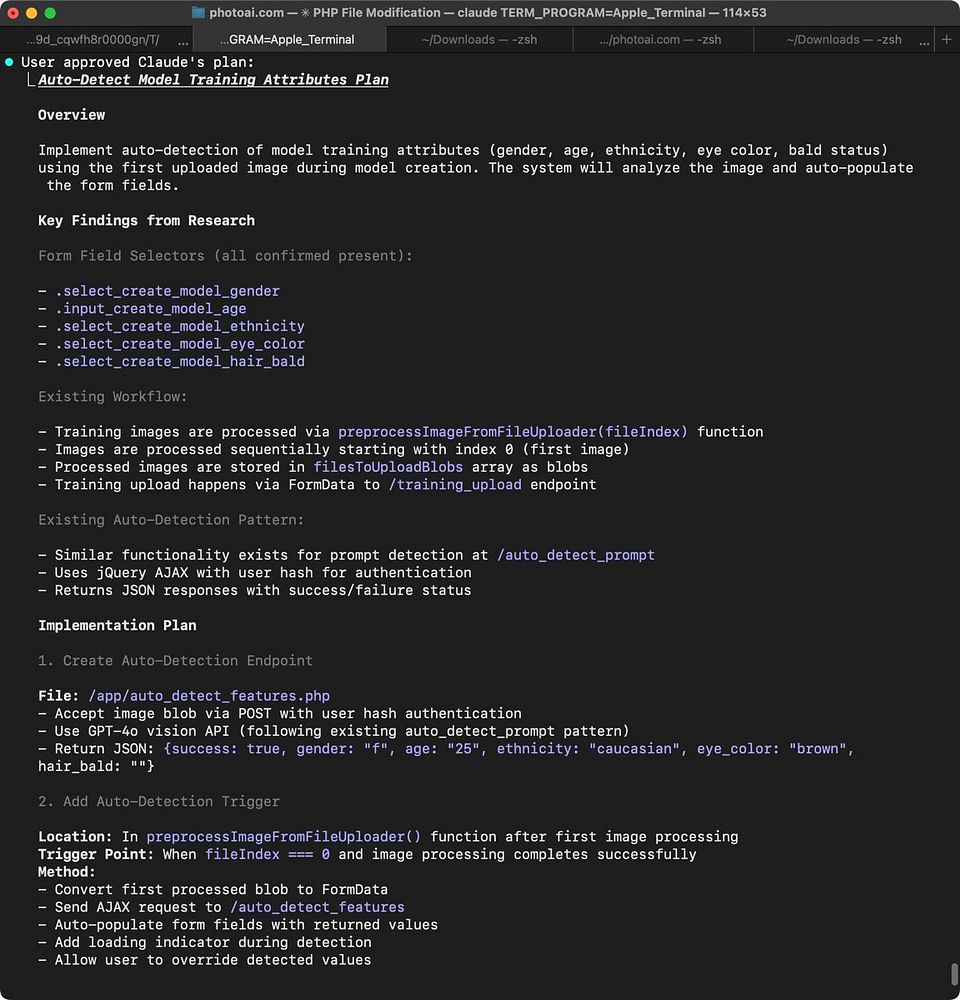Click the yellow minimize window button
The height and width of the screenshot is (1000, 960).
(x=31, y=13)
